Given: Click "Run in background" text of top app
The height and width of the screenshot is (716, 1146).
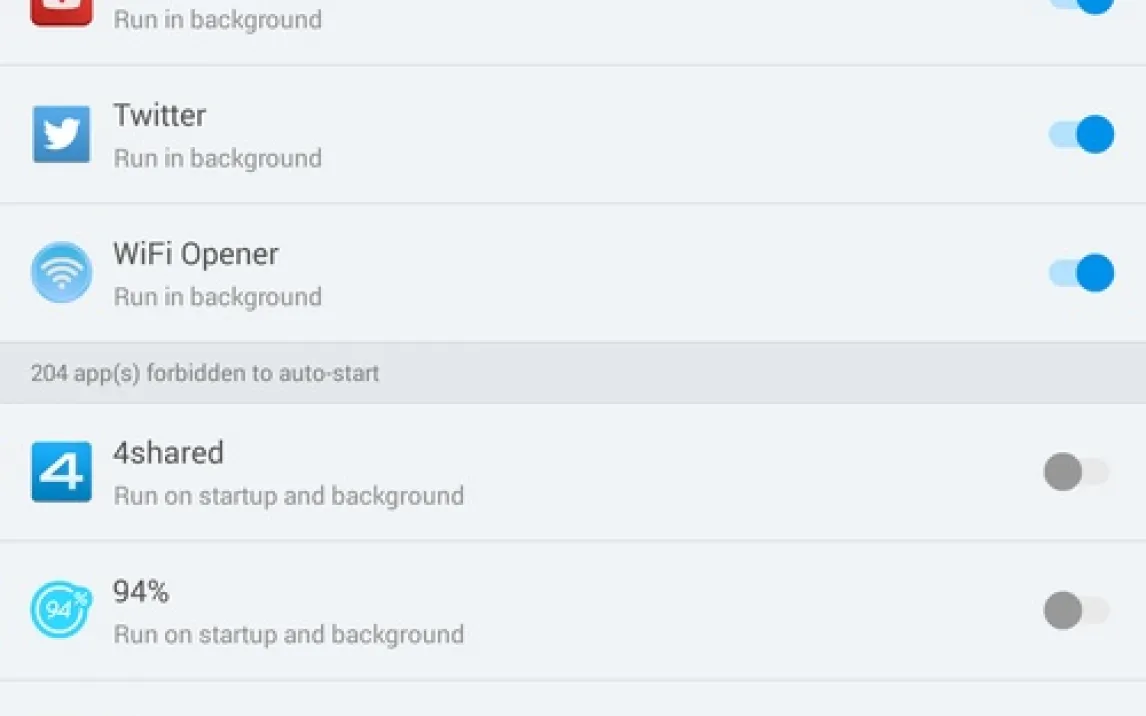Looking at the screenshot, I should 218,20.
